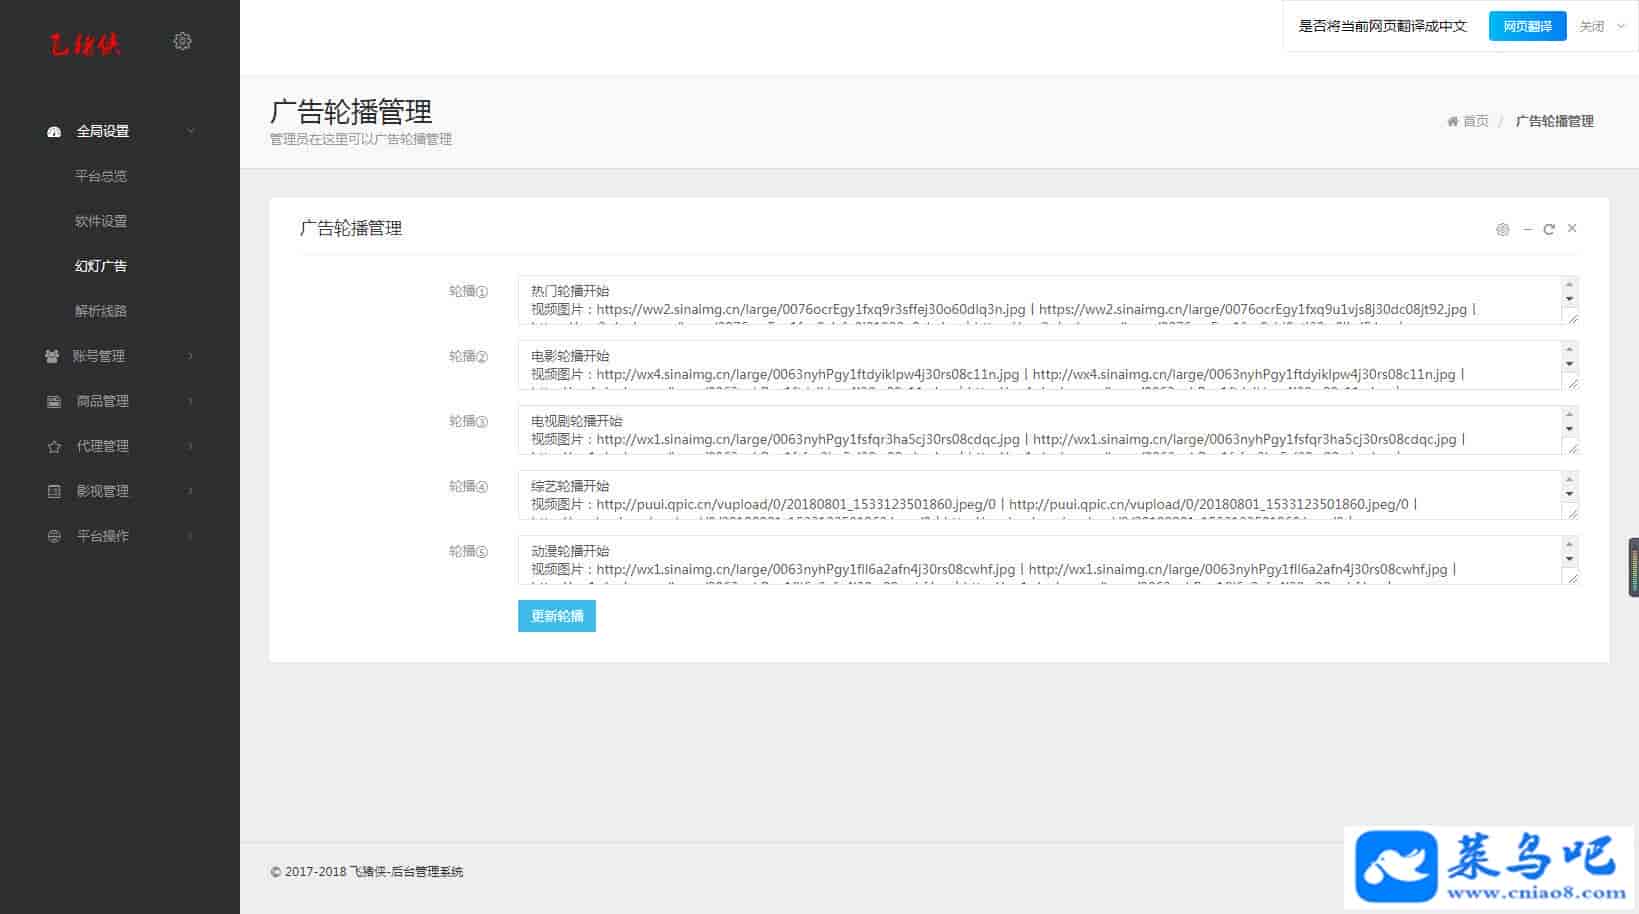This screenshot has width=1639, height=914.
Task: Click the gear settings icon beside the logo
Action: click(182, 41)
